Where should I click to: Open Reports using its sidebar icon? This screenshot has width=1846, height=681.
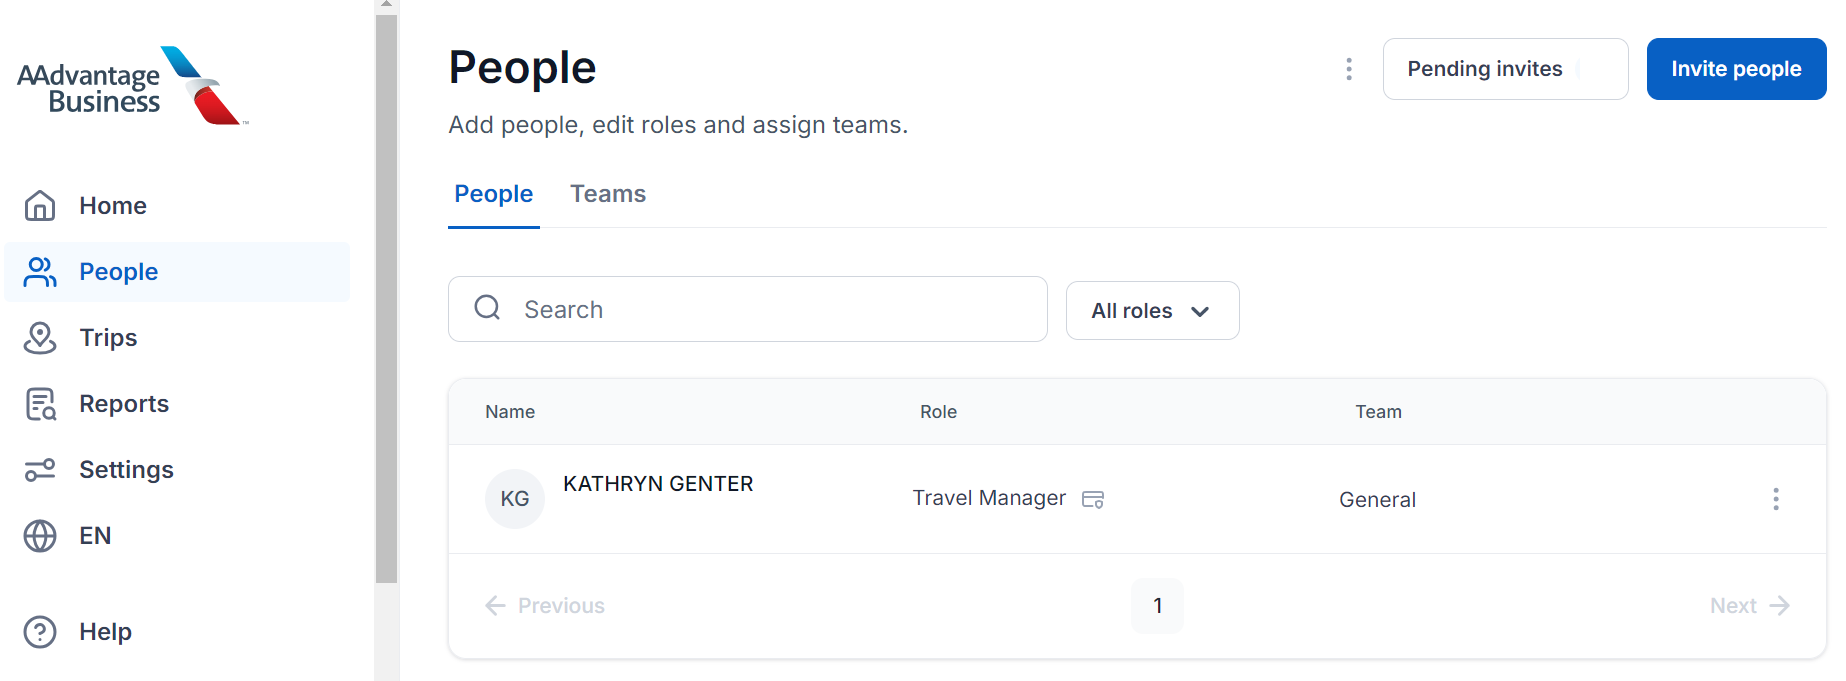click(40, 403)
